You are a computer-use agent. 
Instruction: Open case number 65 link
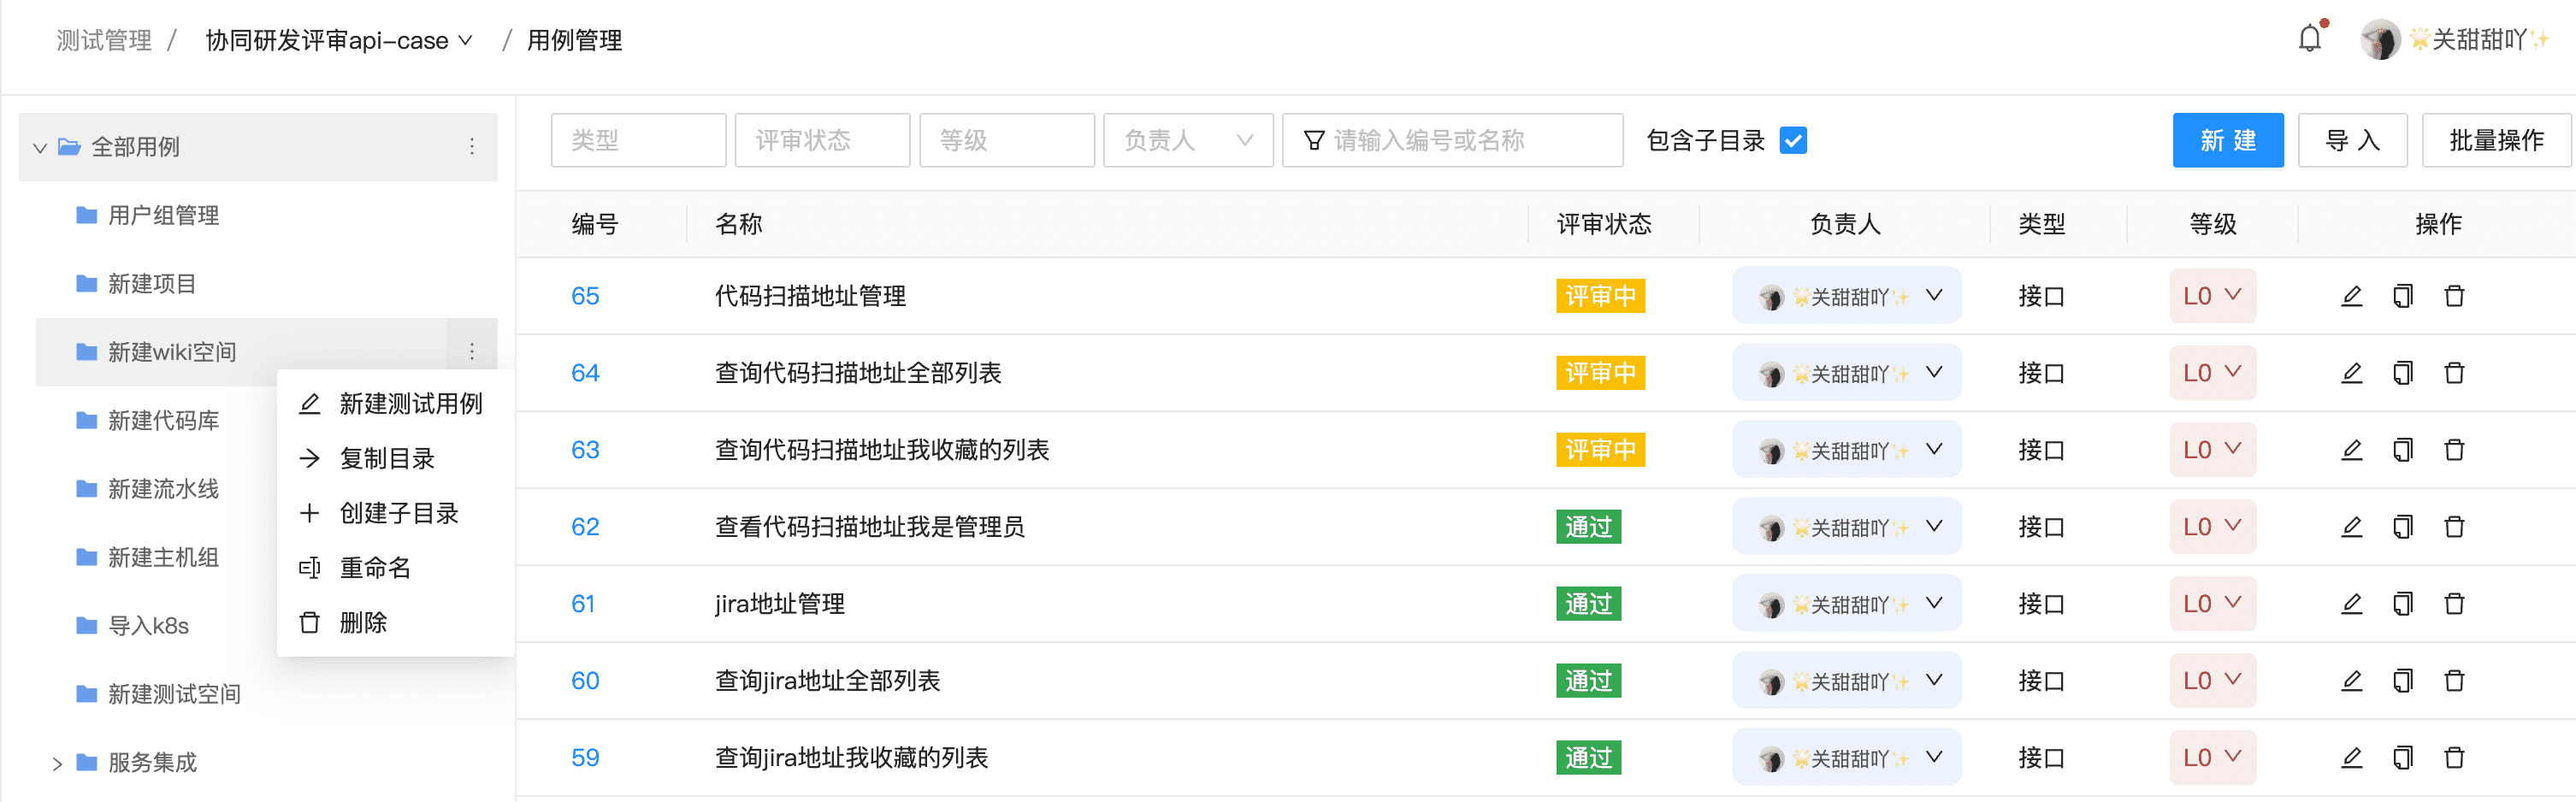[586, 296]
